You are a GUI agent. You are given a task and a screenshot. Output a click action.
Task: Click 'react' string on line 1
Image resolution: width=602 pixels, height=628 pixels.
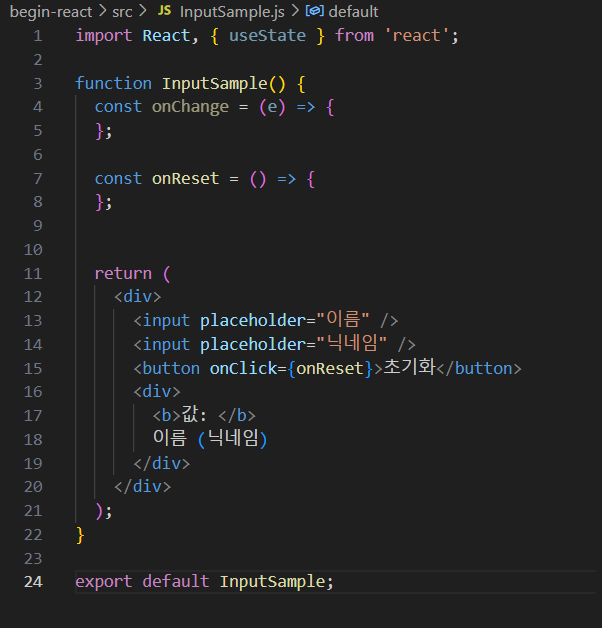point(416,36)
